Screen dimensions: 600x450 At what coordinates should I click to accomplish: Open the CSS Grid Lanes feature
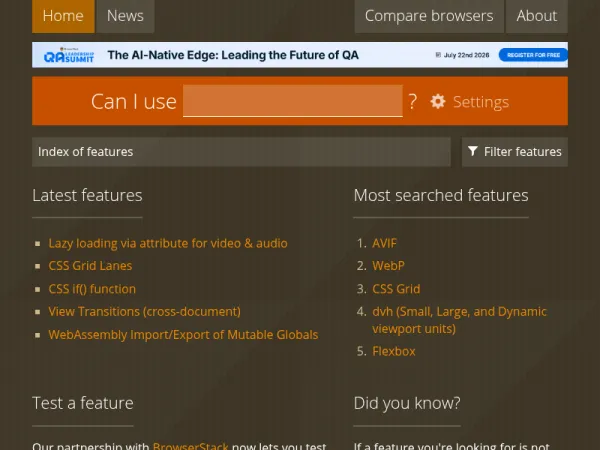click(90, 266)
